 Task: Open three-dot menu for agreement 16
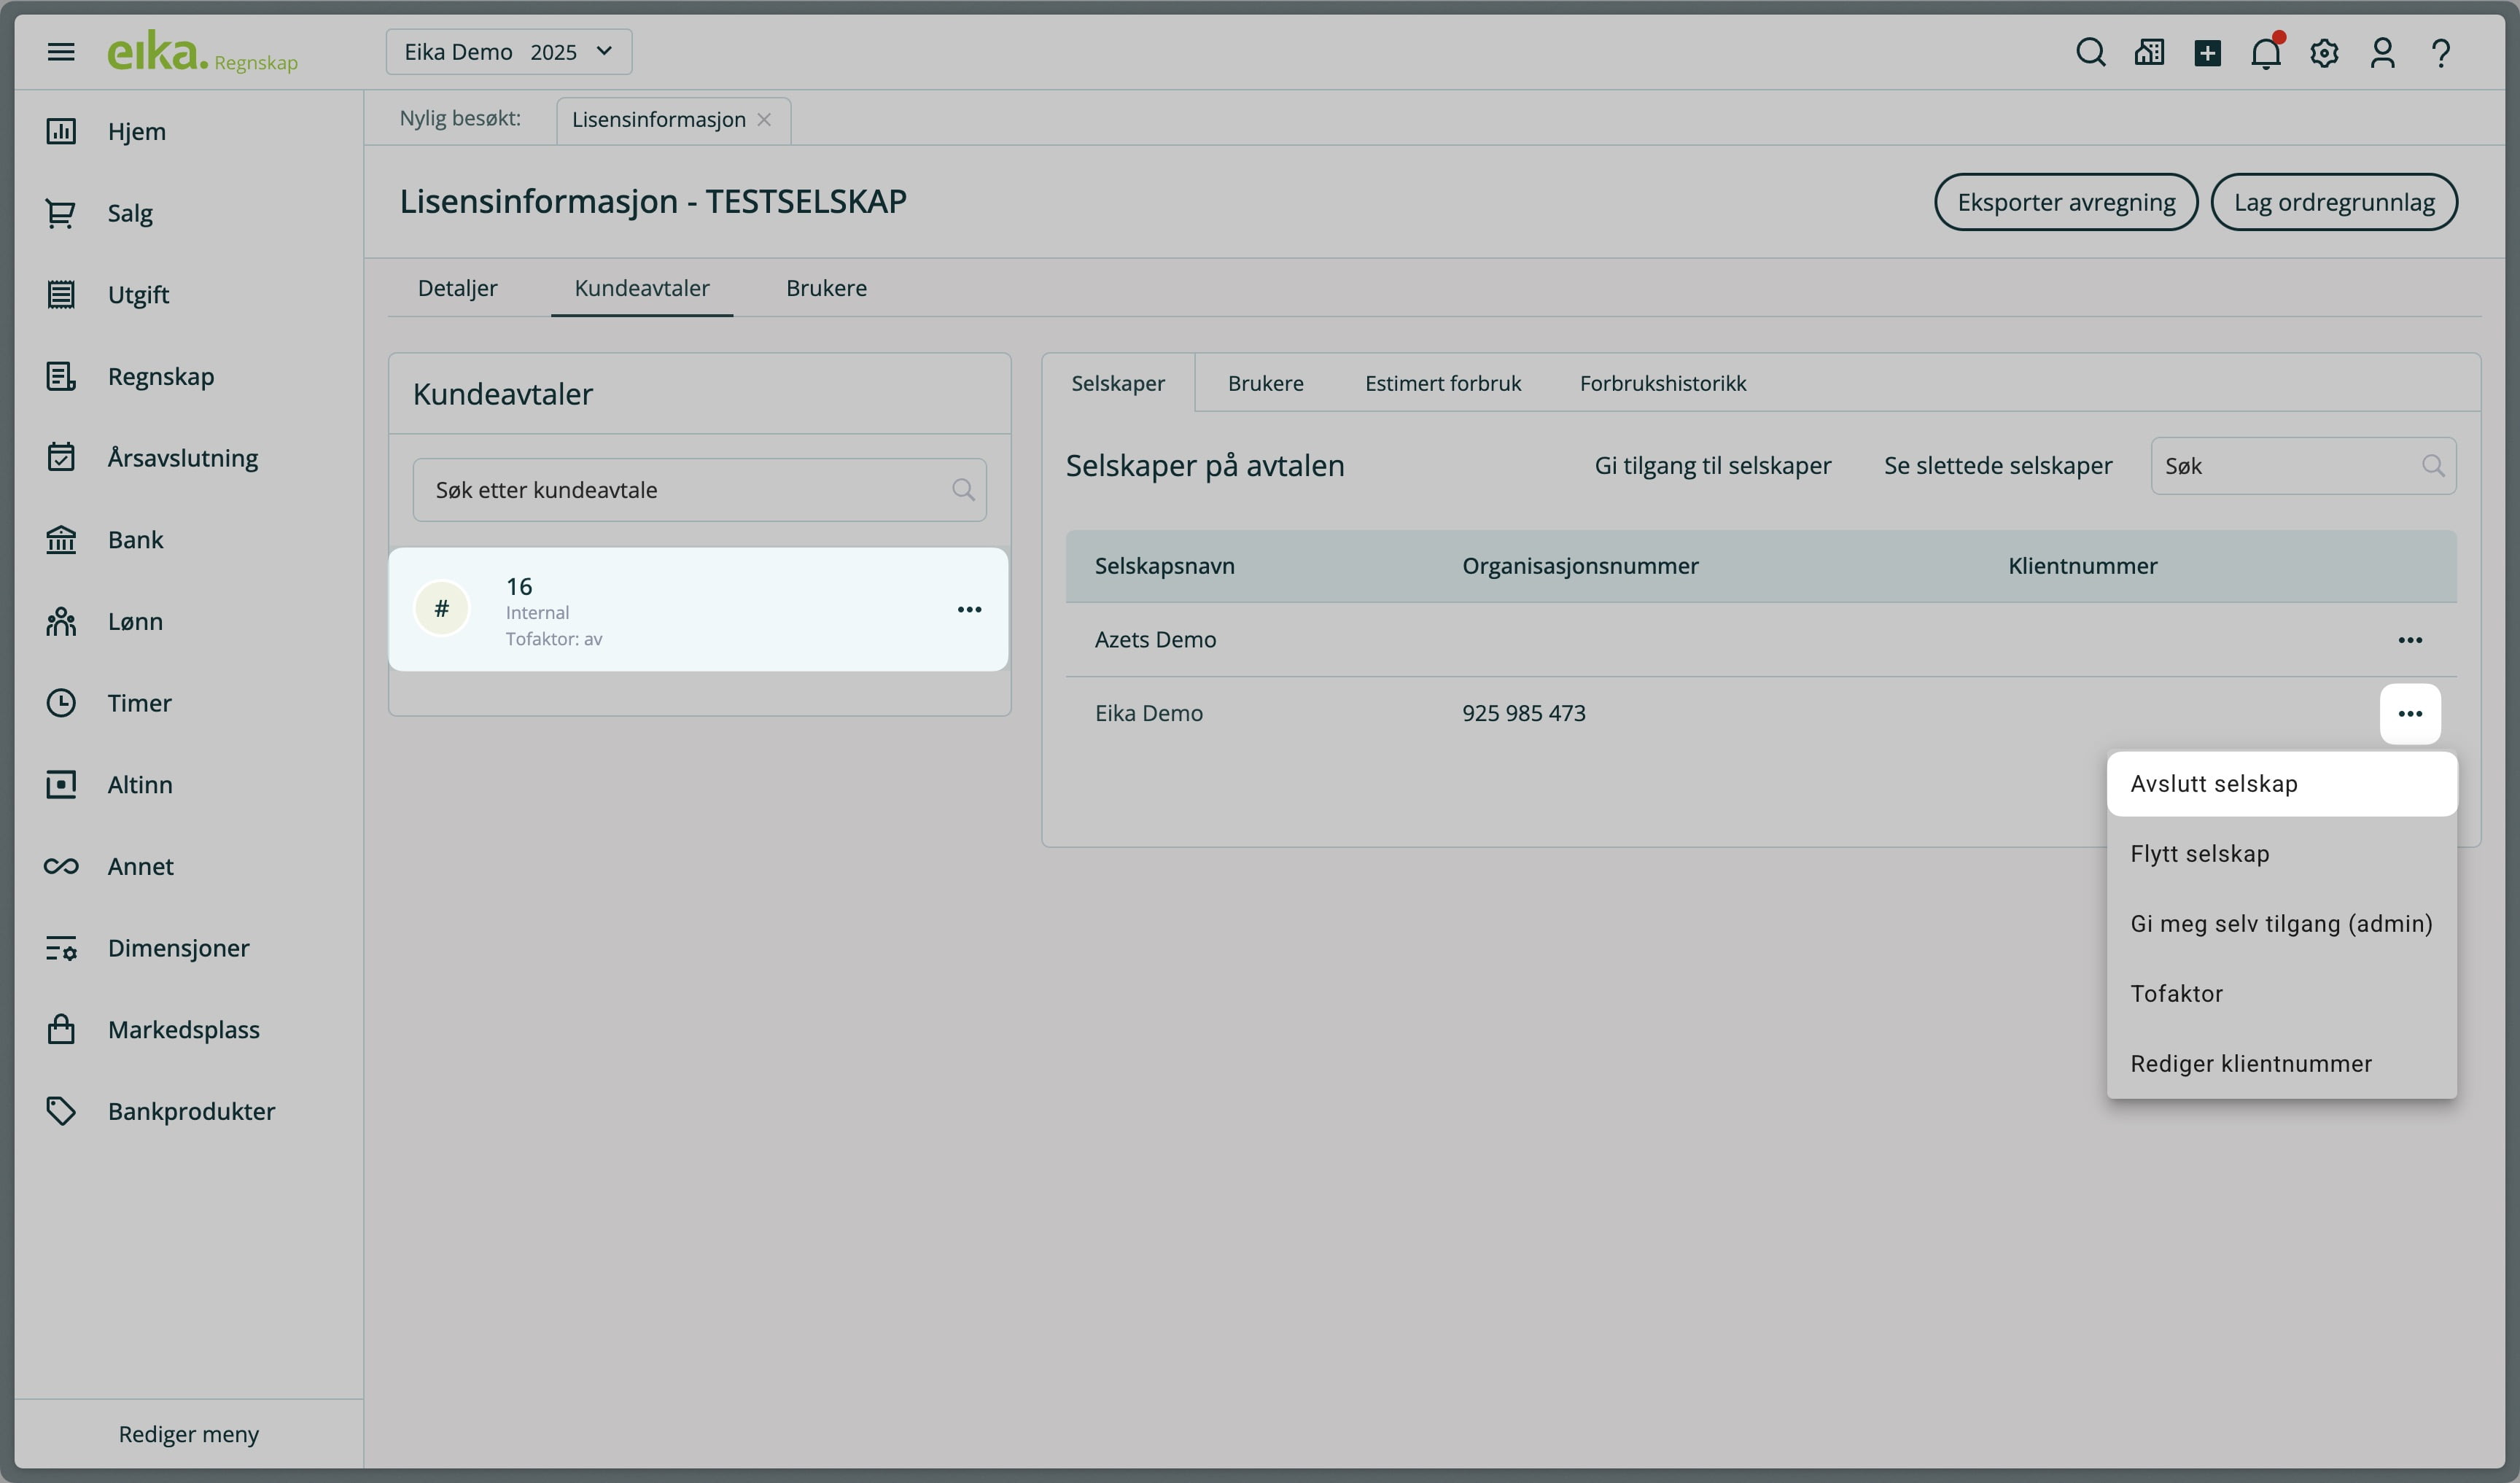(x=969, y=609)
